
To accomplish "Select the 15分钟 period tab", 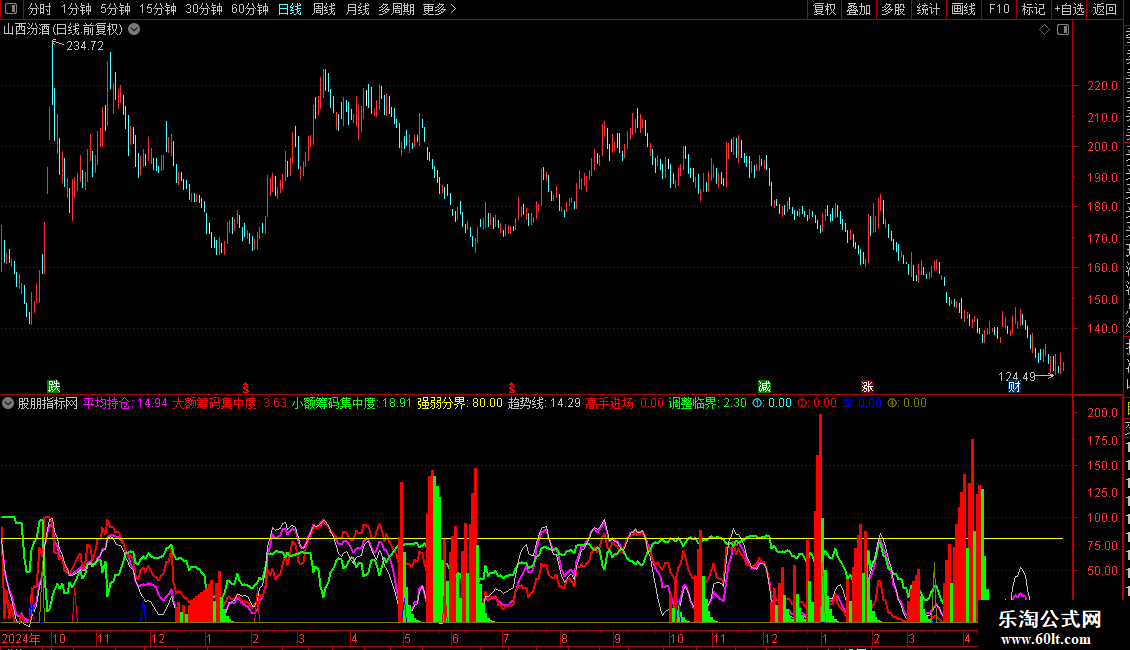I will pyautogui.click(x=158, y=9).
